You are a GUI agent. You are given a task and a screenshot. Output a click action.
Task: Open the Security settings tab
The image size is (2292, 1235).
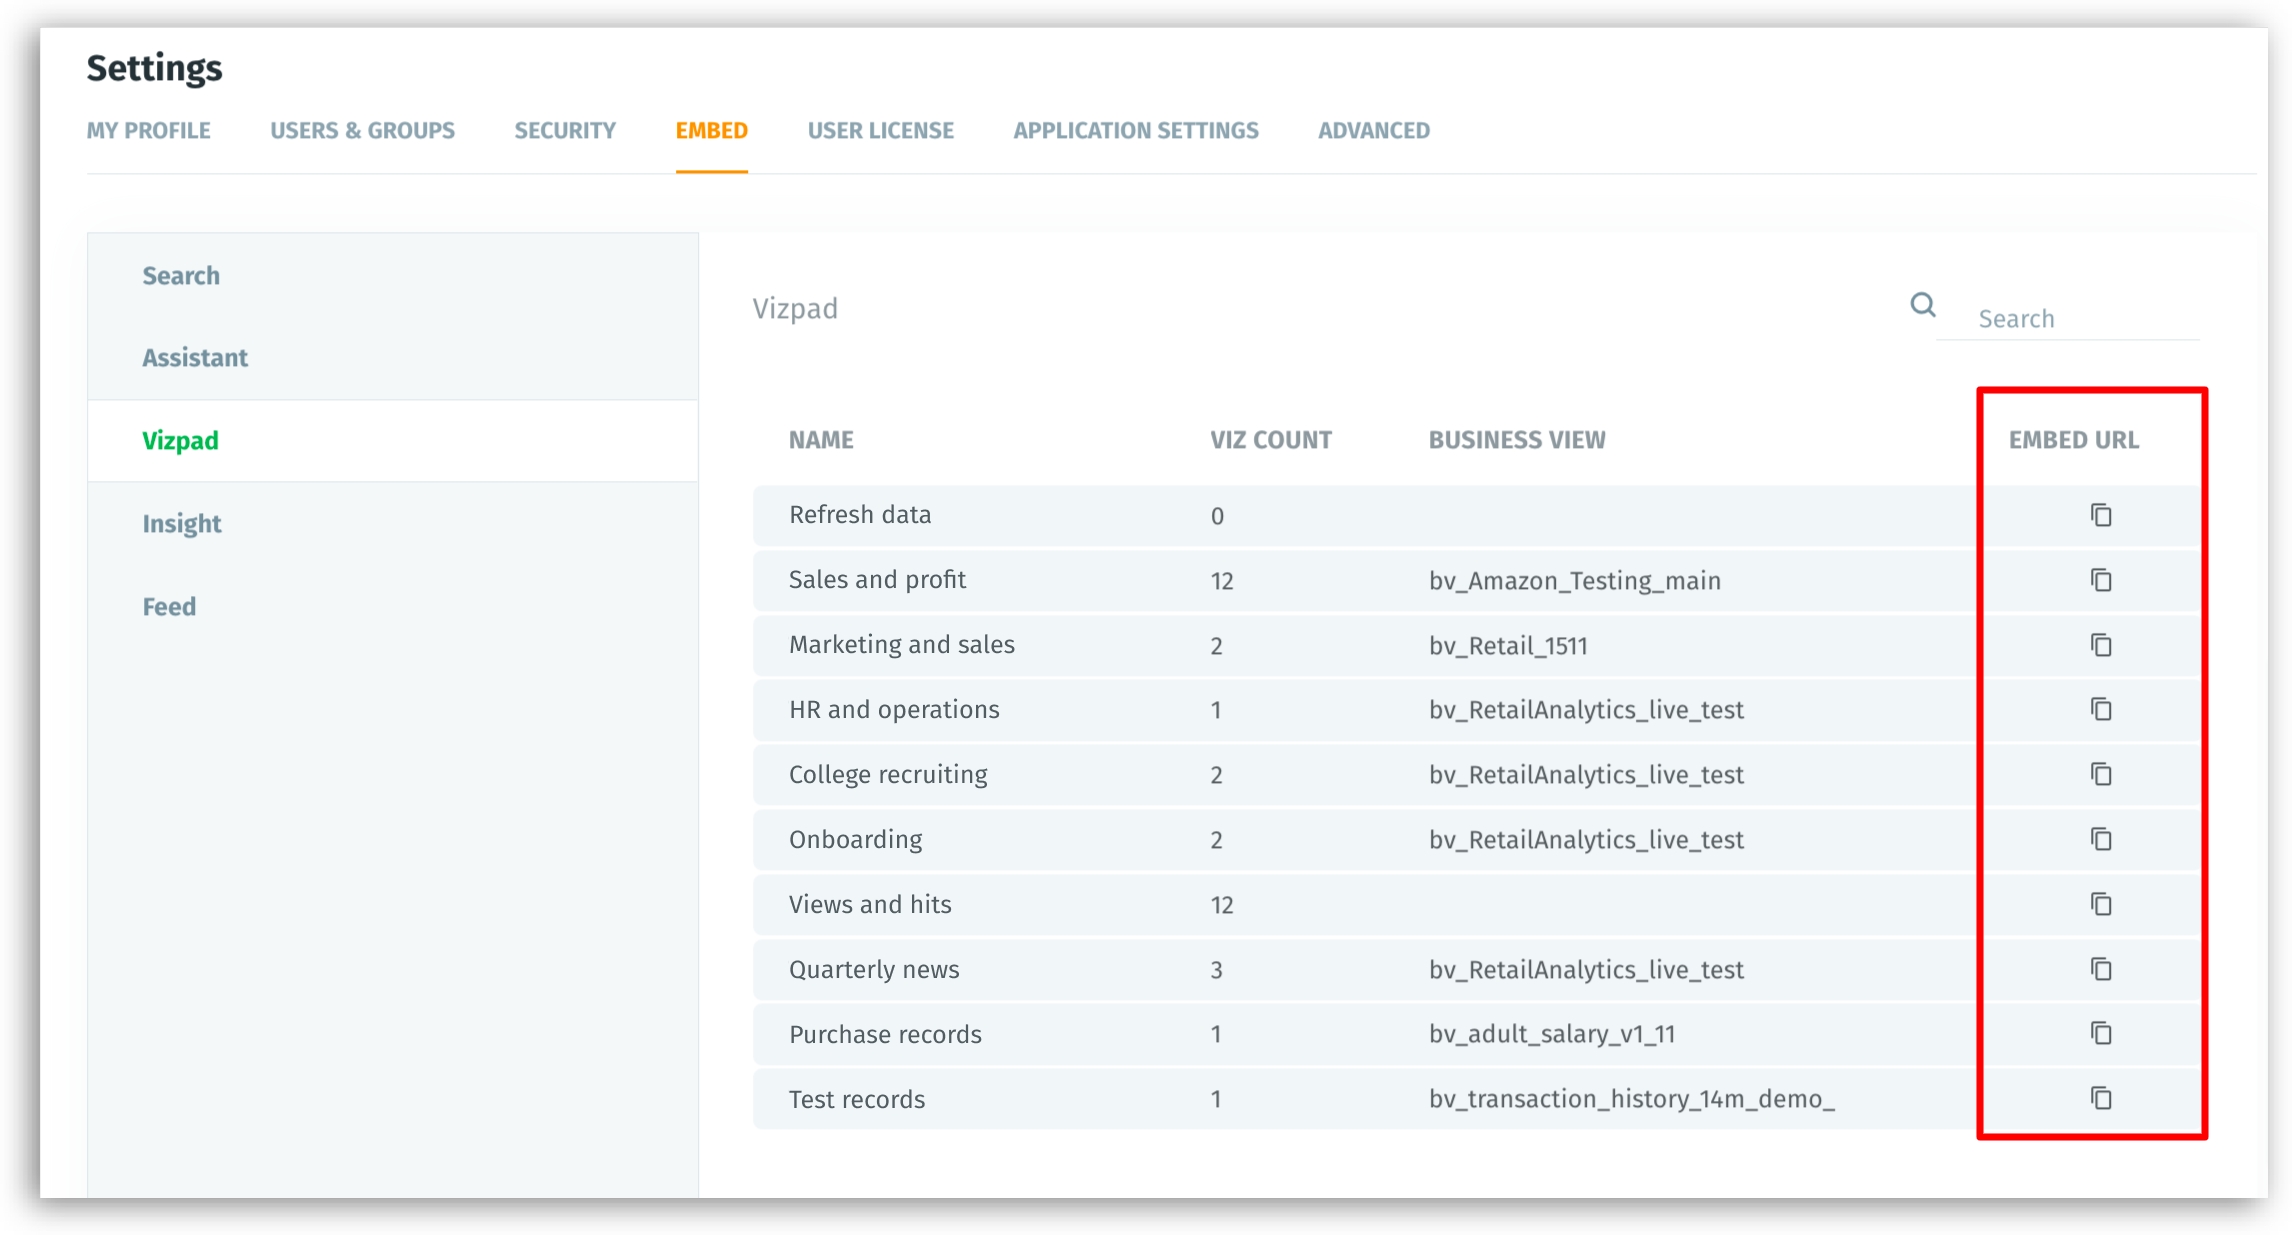click(565, 131)
